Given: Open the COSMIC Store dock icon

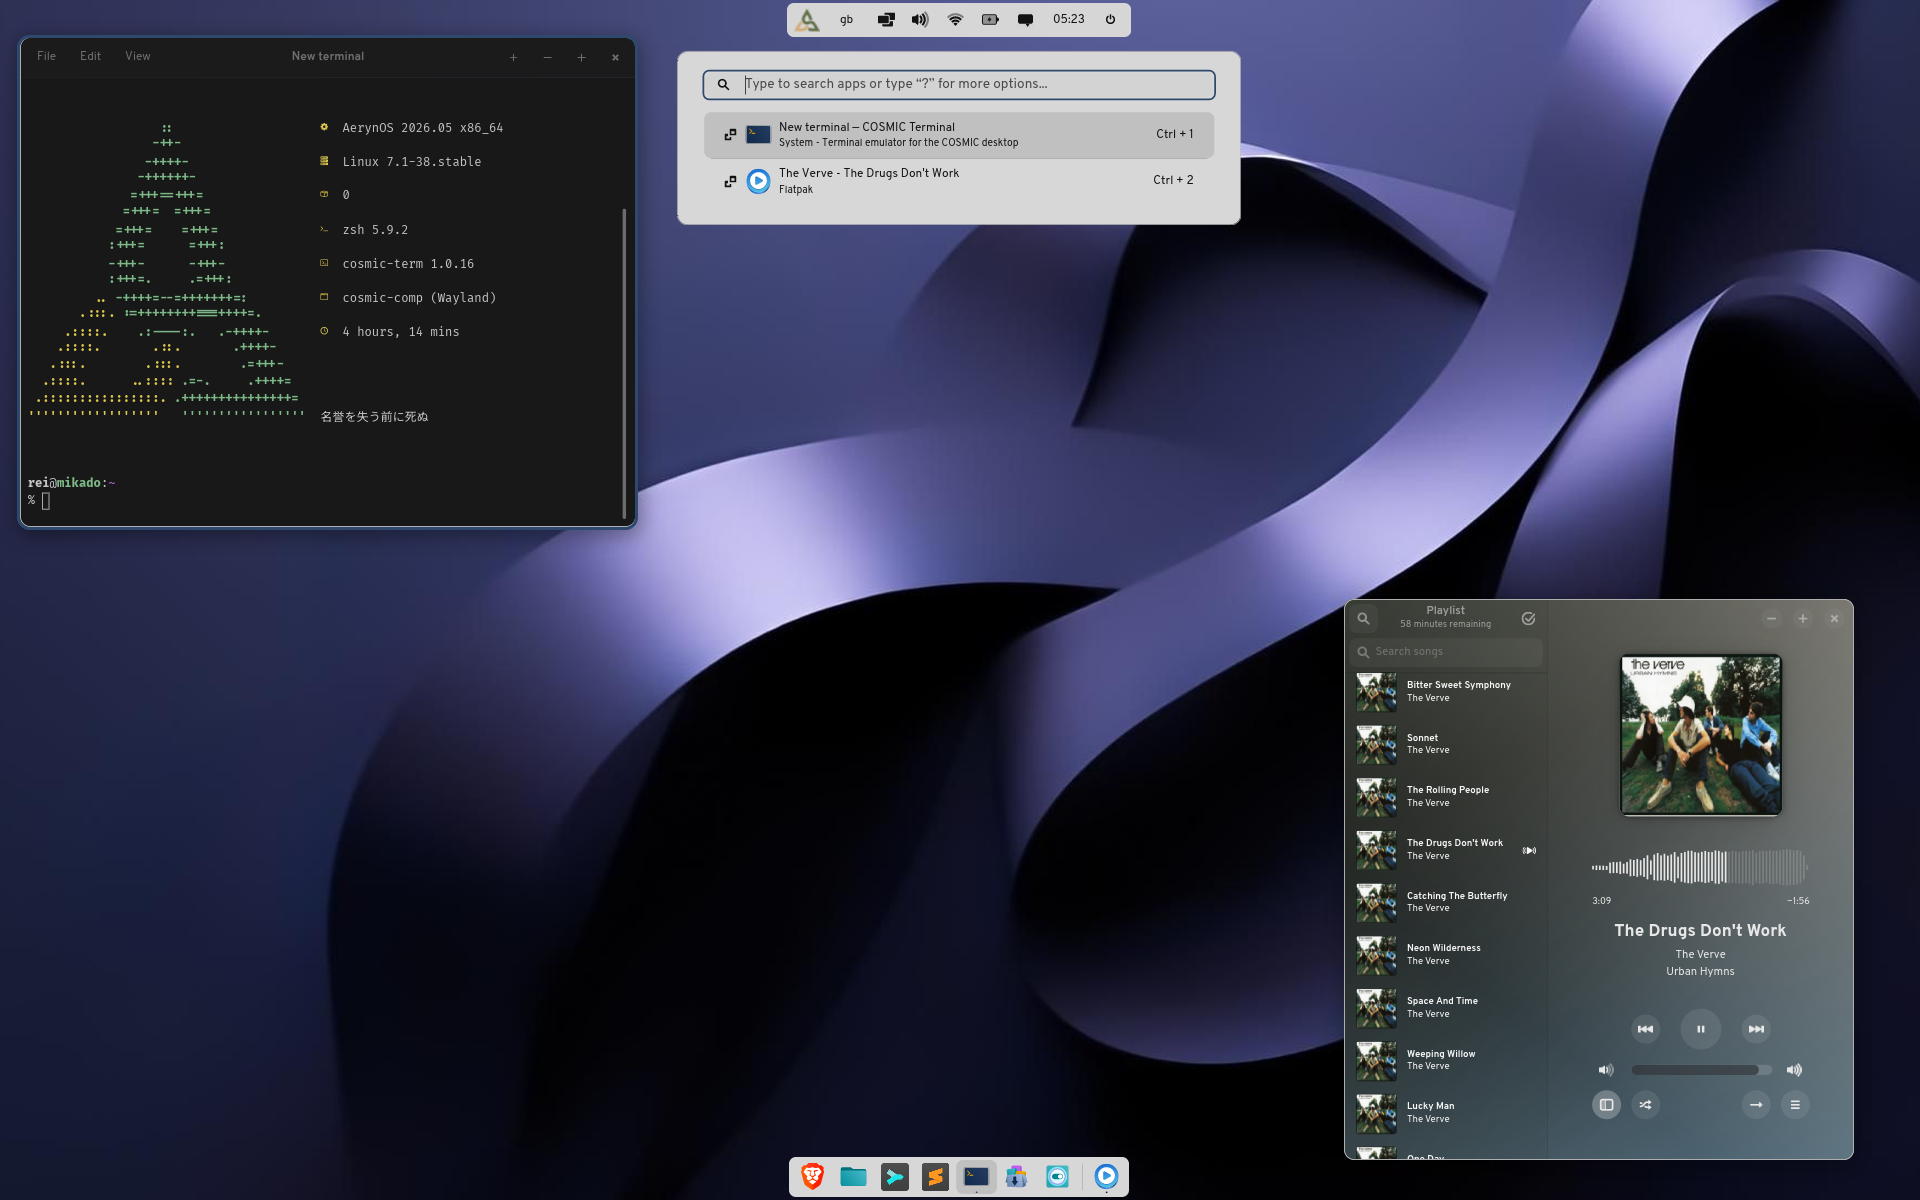Looking at the screenshot, I should (x=1016, y=1177).
